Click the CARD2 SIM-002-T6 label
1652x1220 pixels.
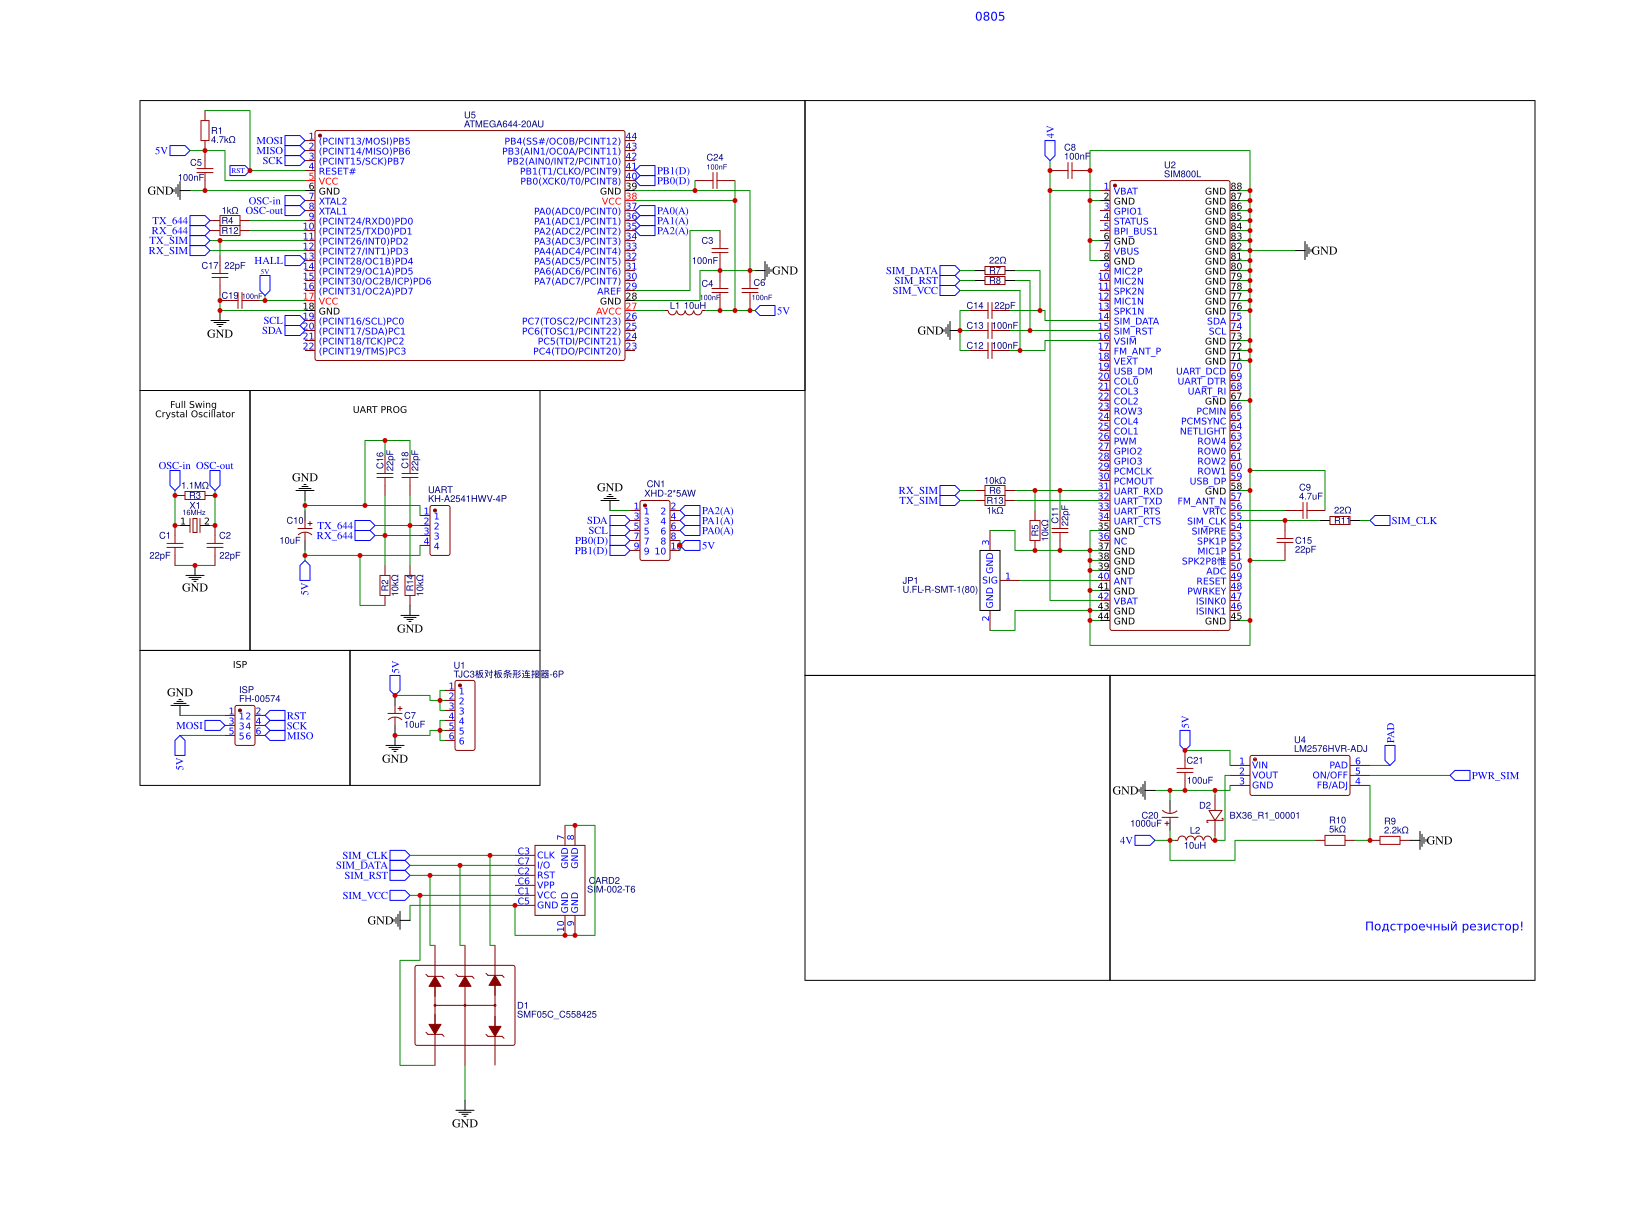pos(611,885)
